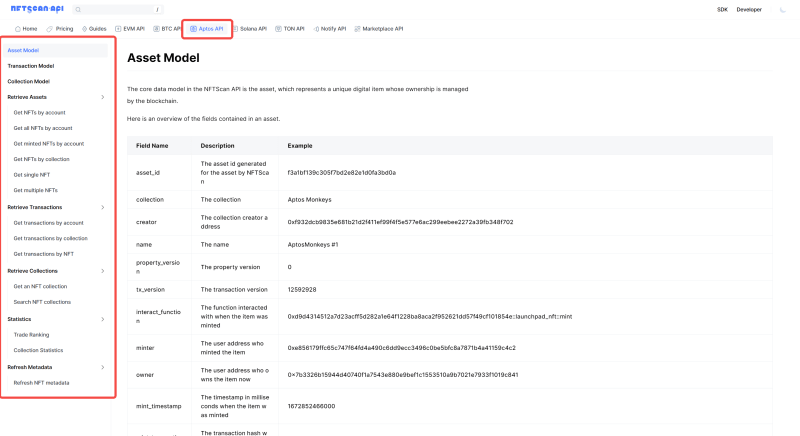
Task: Click the mint_timestamp field name cell
Action: point(159,406)
